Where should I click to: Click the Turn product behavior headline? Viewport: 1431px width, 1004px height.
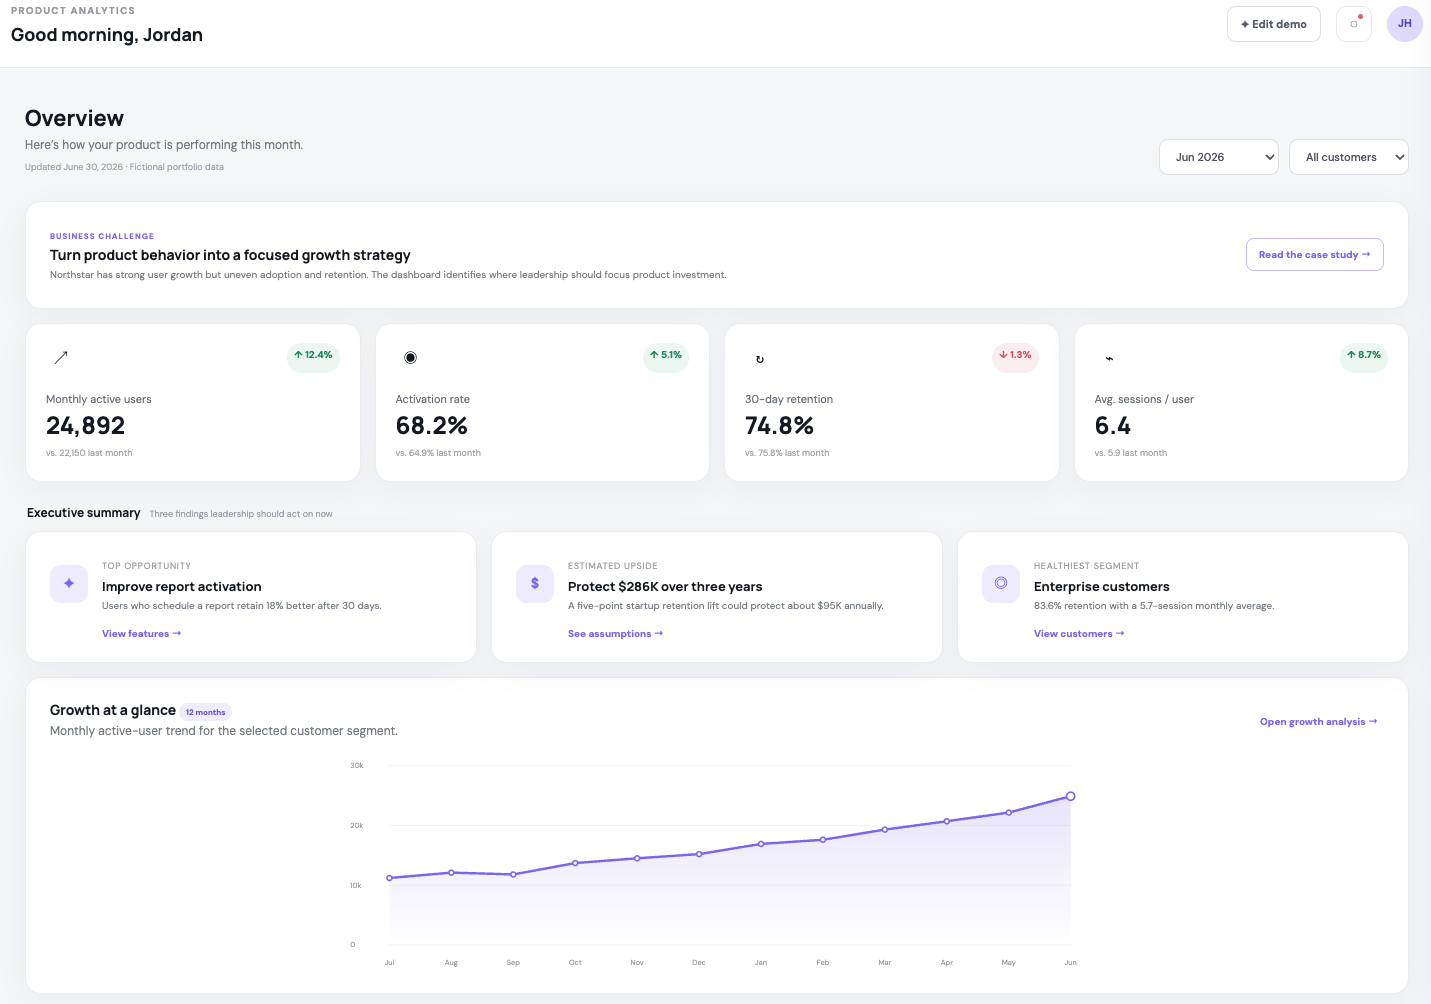(230, 255)
